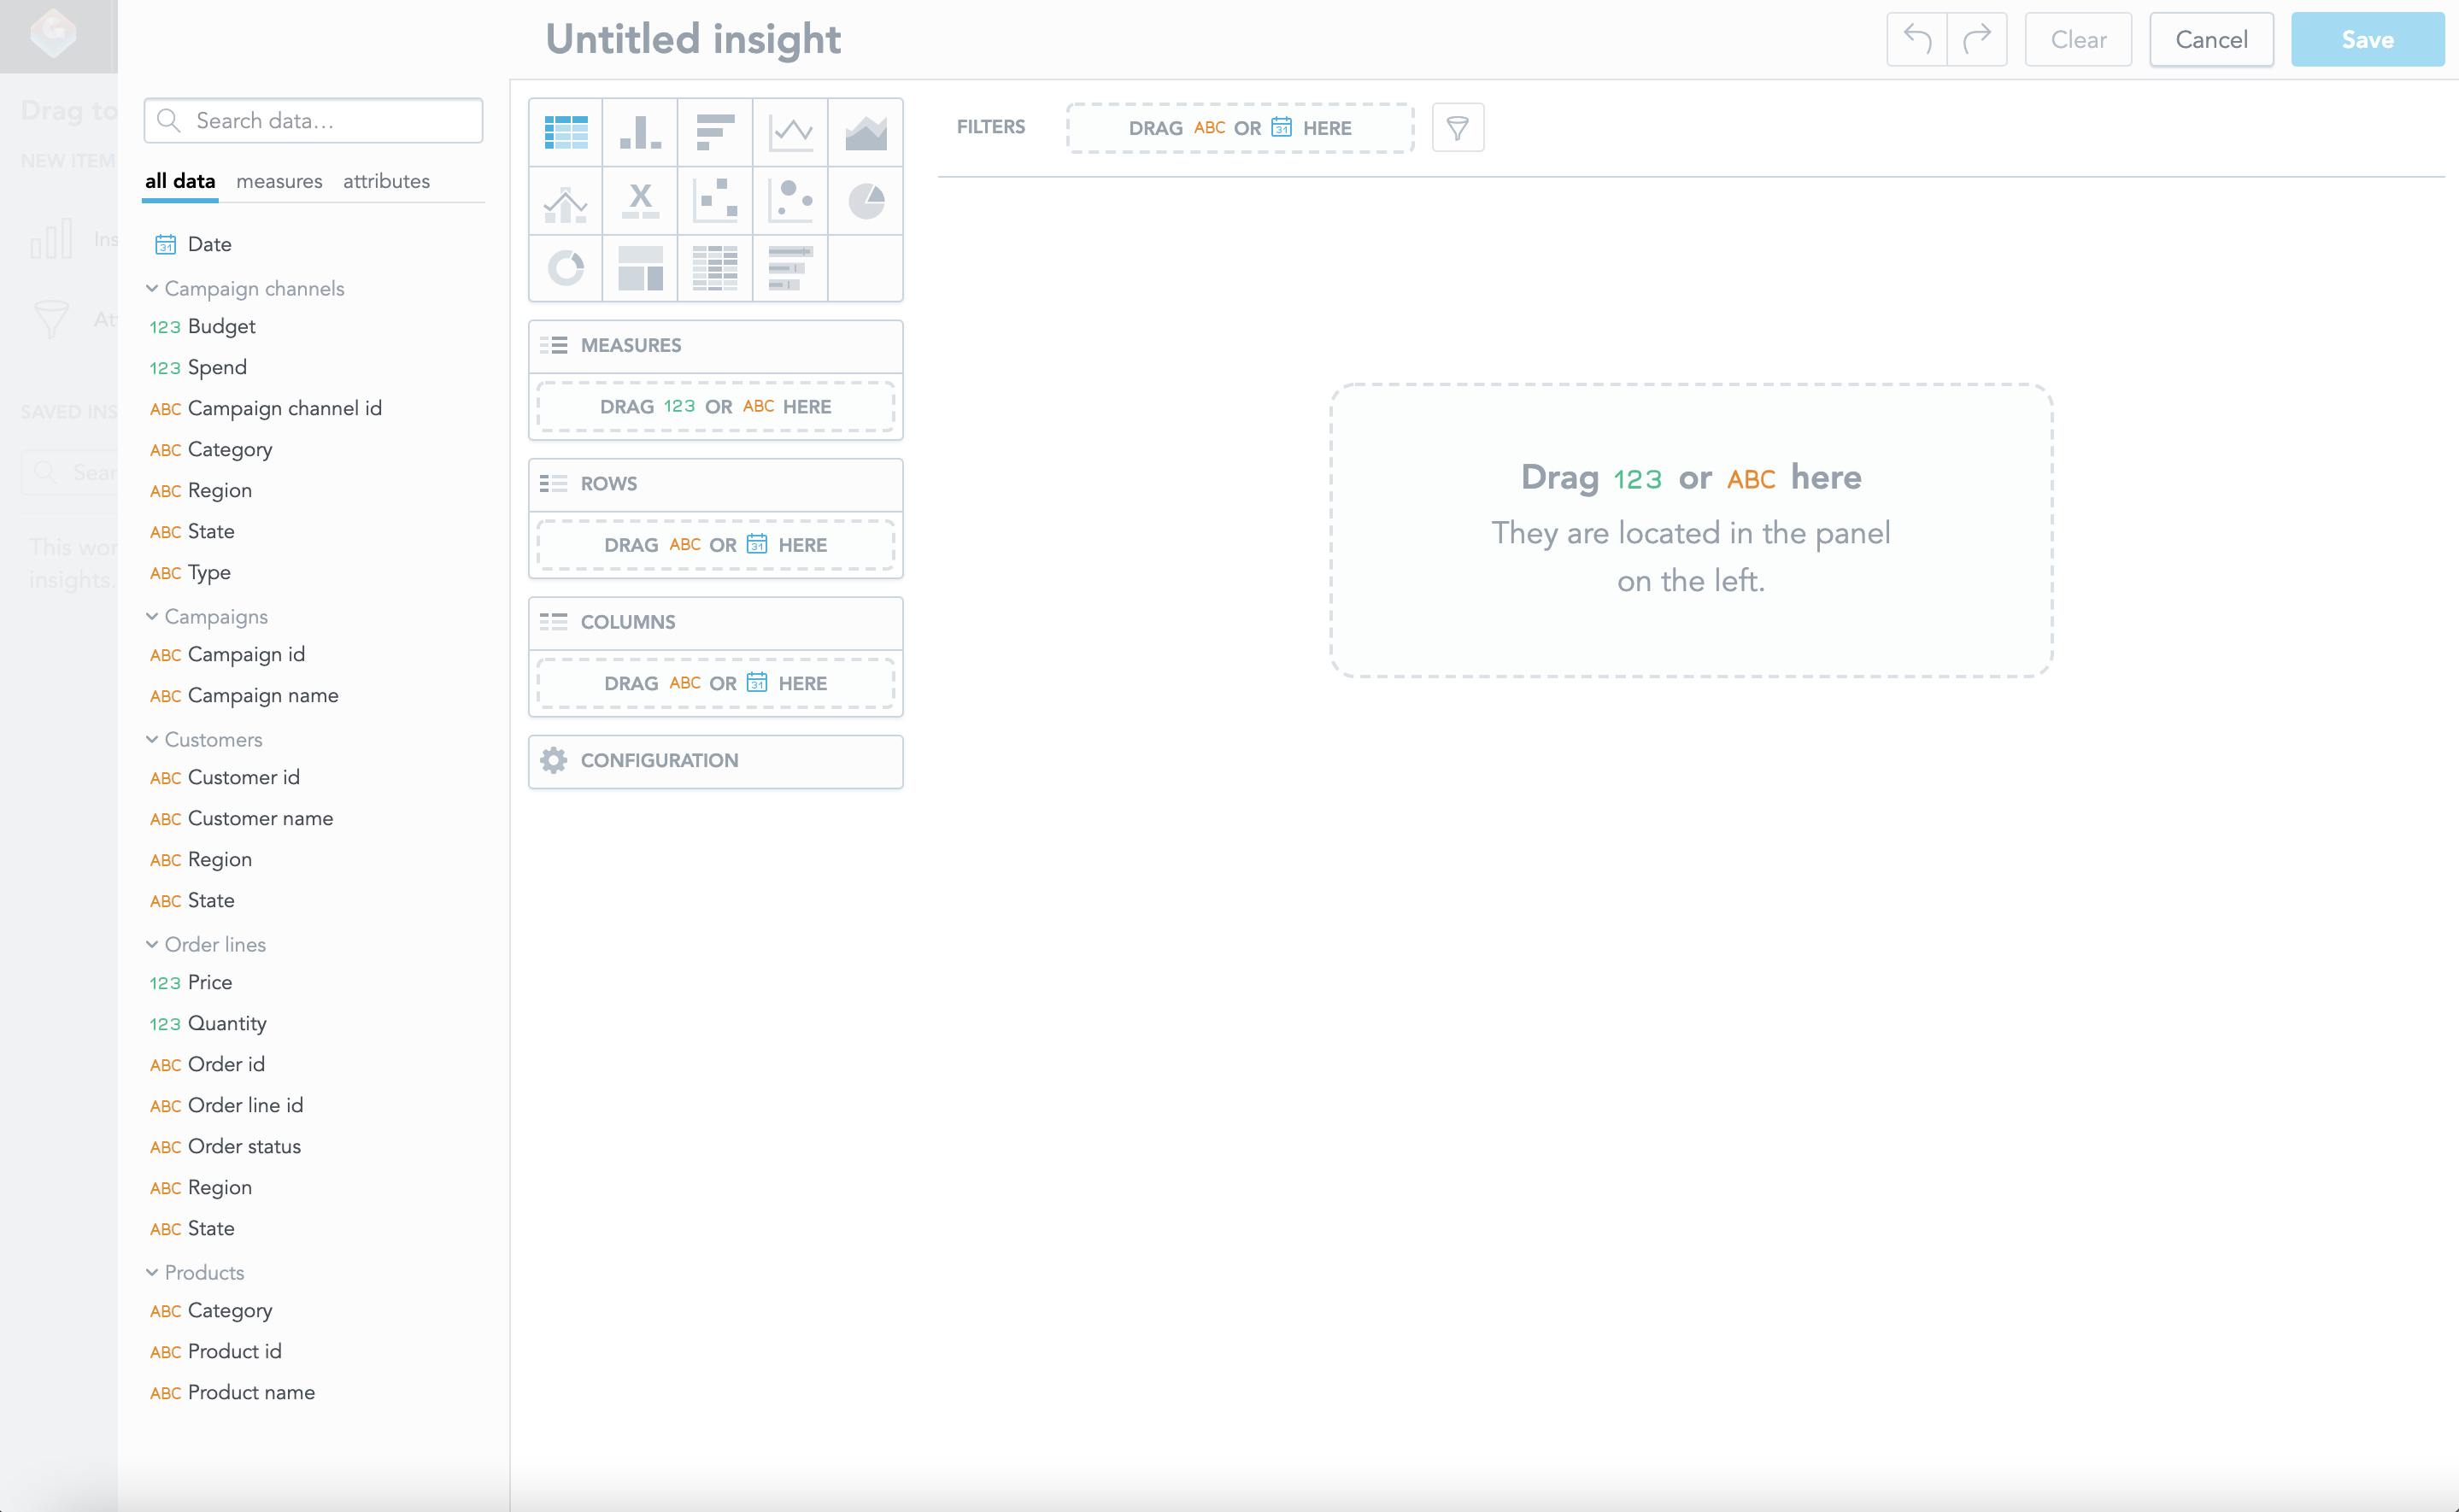The width and height of the screenshot is (2459, 1512).
Task: Expand the Configuration section
Action: (715, 761)
